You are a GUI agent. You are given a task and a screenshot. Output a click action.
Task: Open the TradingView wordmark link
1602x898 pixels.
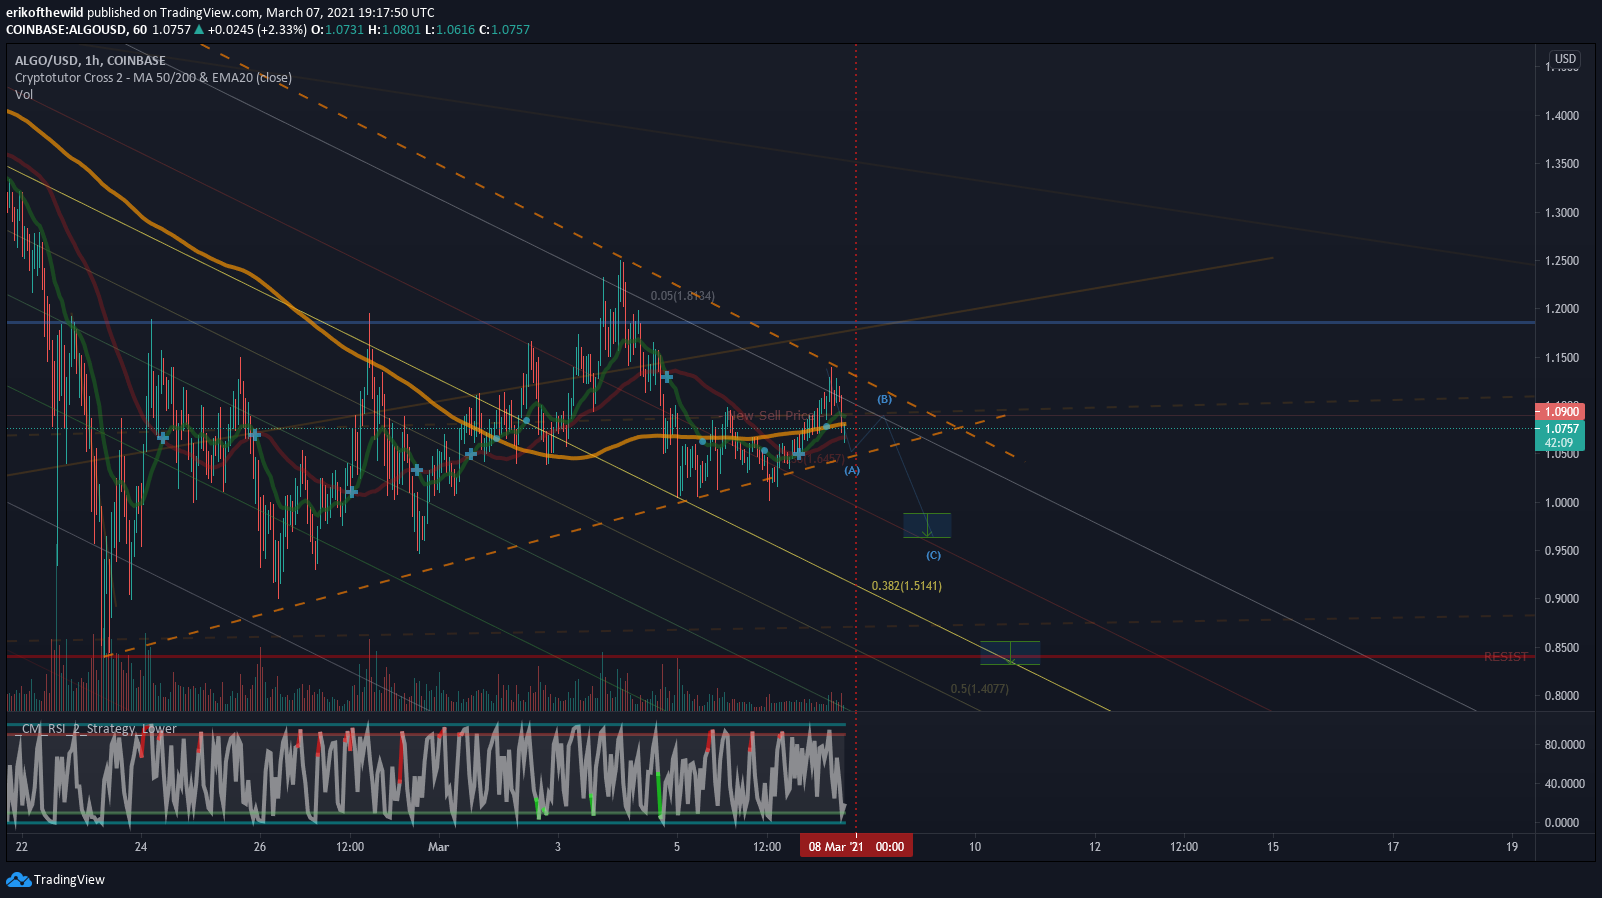click(x=69, y=880)
